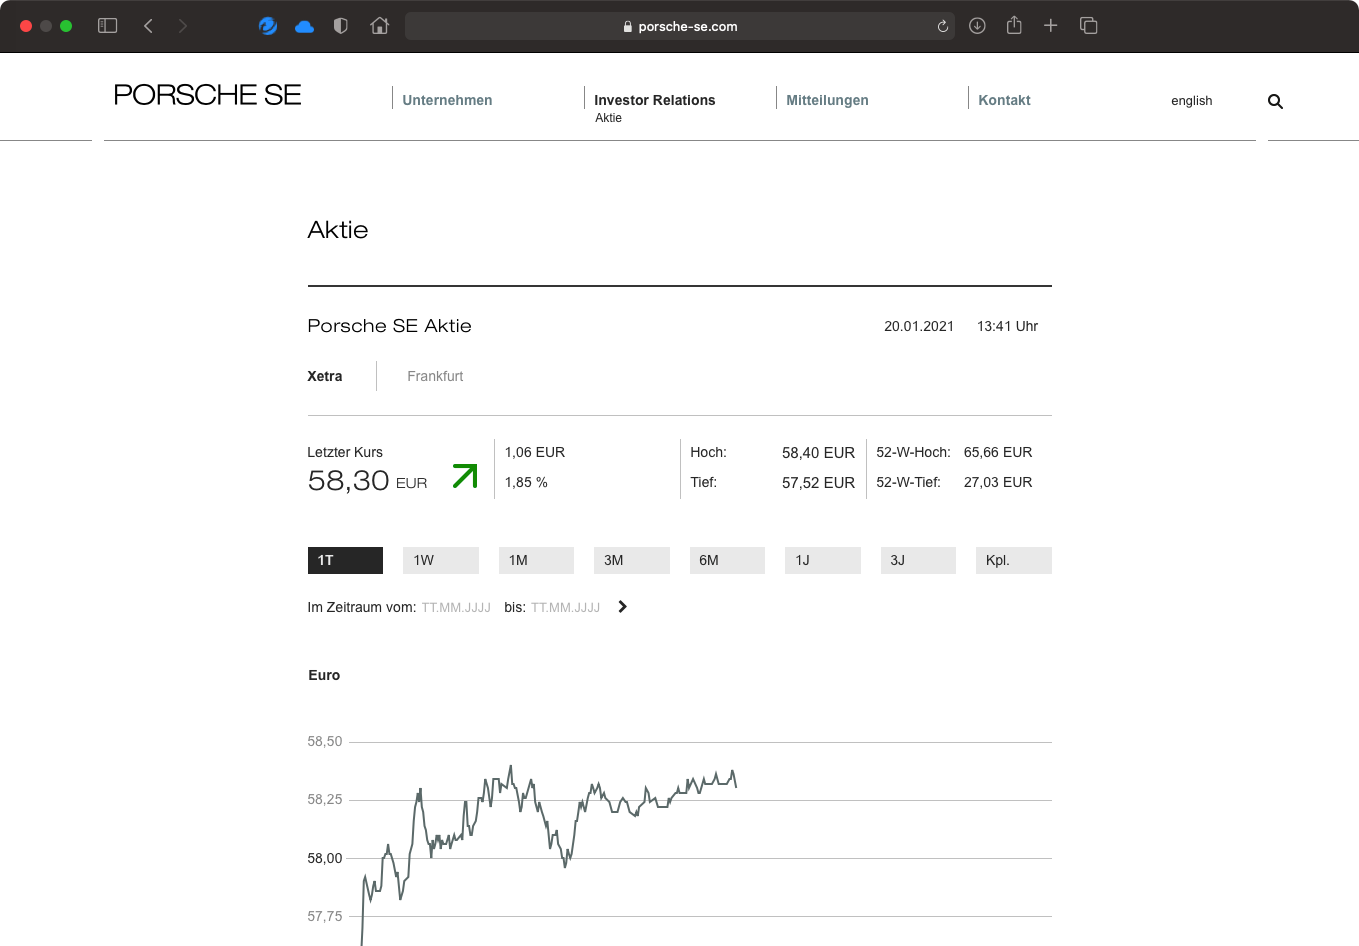1359x946 pixels.
Task: Open the Mitteilungen menu
Action: coord(827,100)
